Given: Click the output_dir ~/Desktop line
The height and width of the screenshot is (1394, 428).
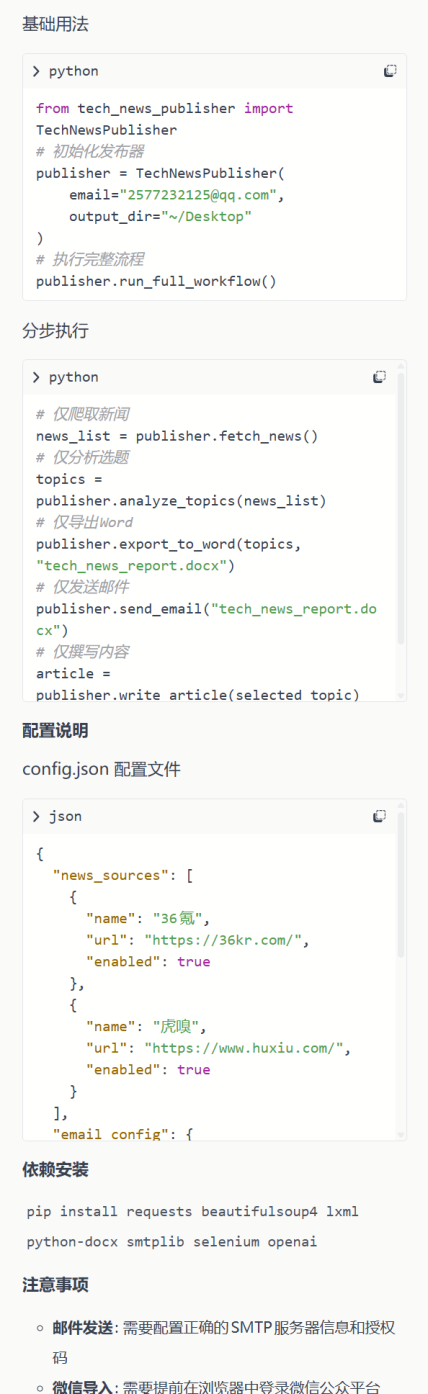Looking at the screenshot, I should 160,216.
